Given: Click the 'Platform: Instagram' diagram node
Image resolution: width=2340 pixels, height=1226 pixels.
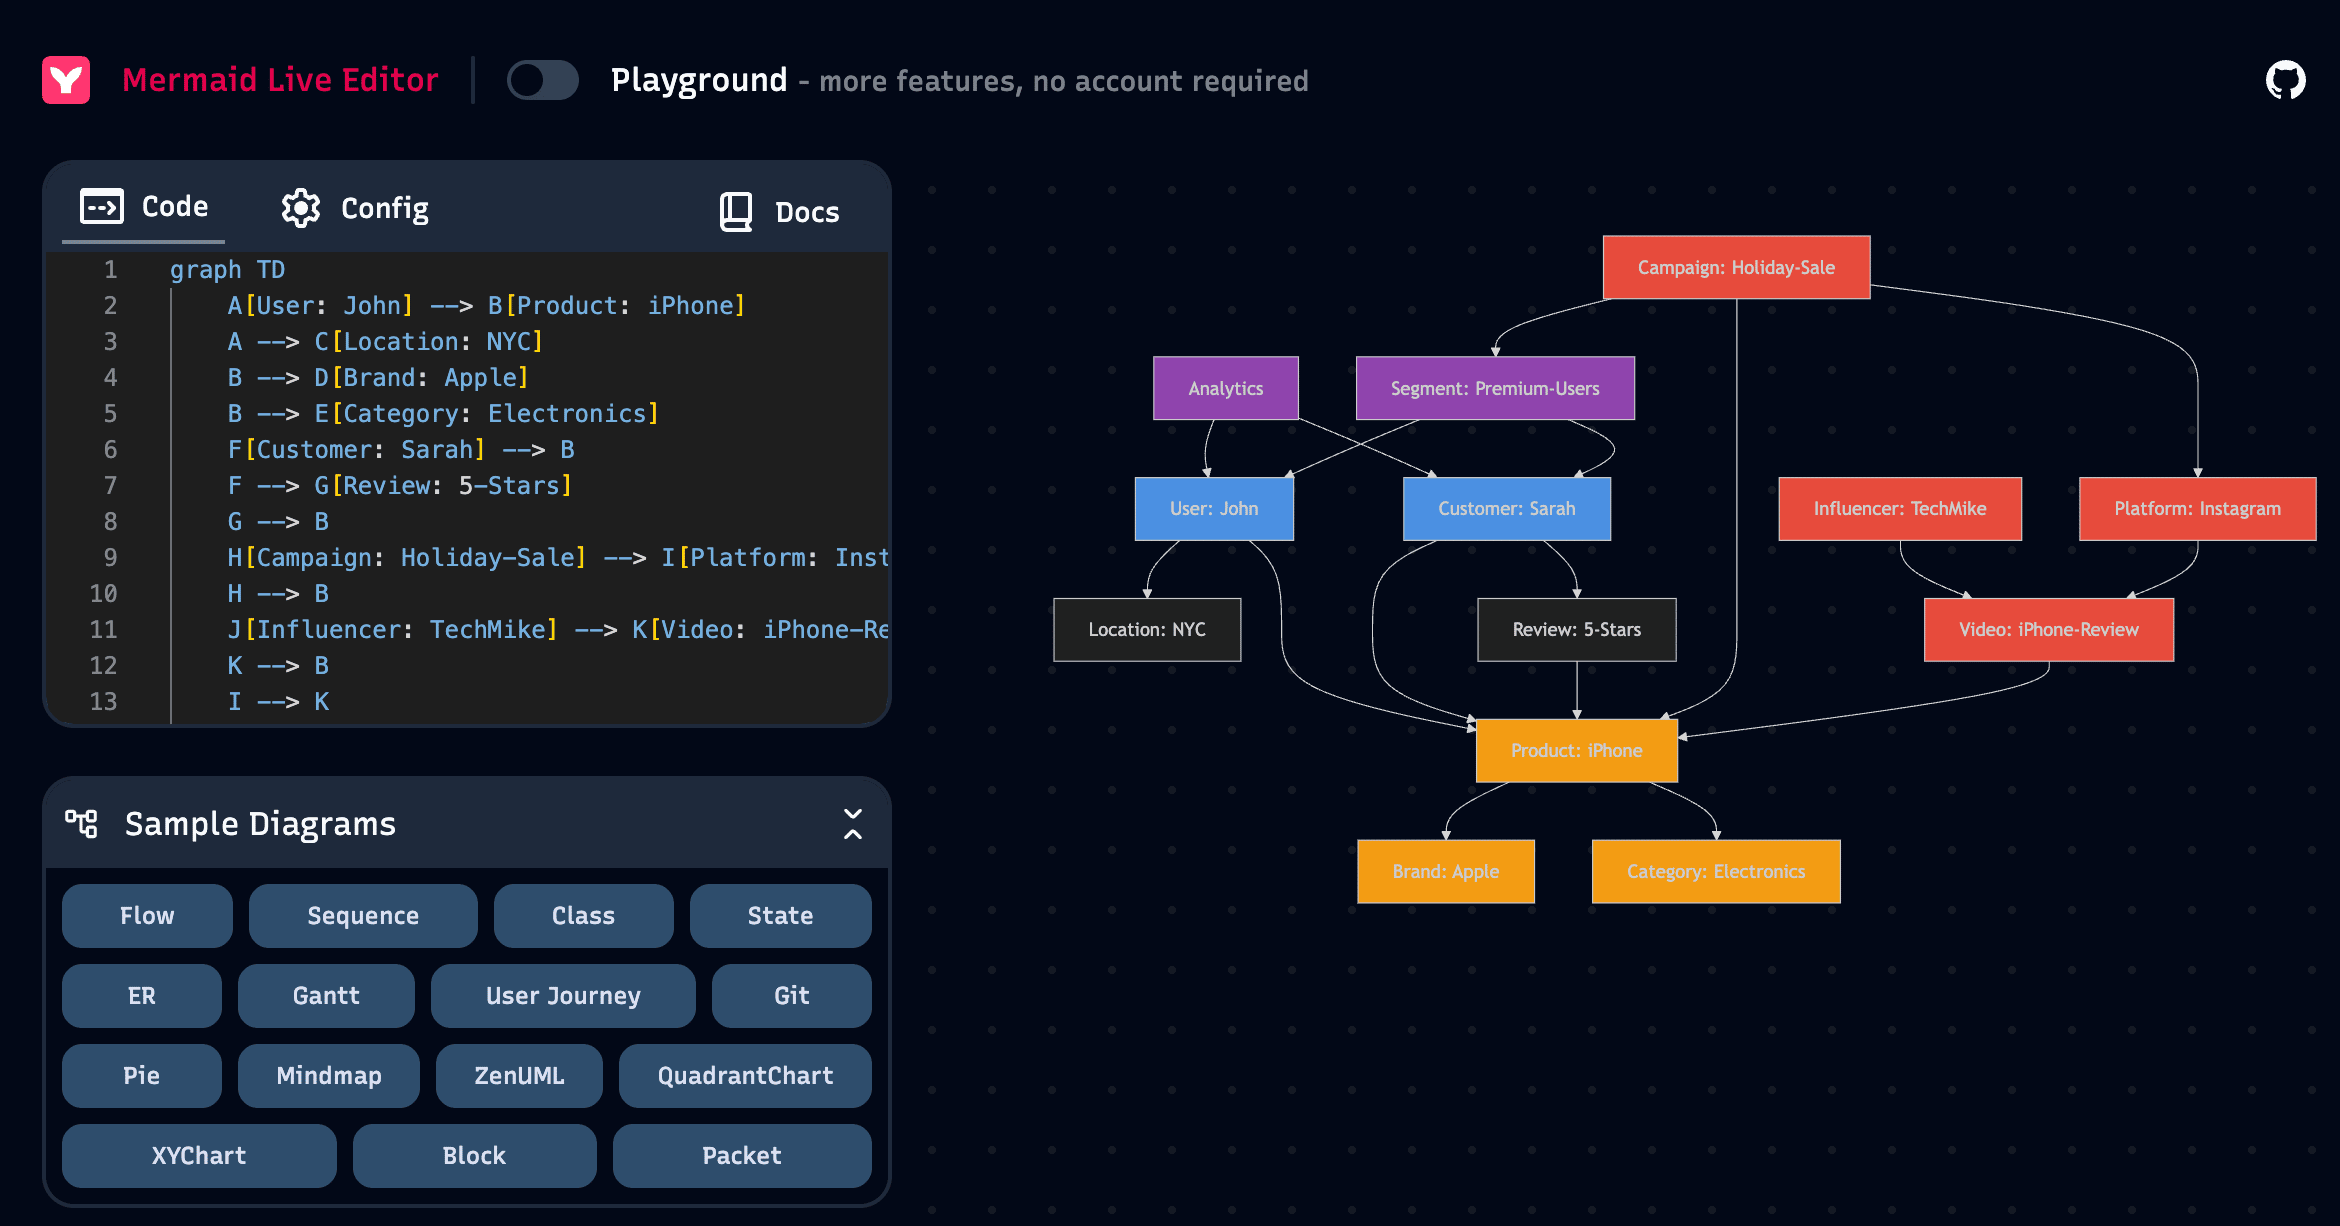Looking at the screenshot, I should 2198,509.
